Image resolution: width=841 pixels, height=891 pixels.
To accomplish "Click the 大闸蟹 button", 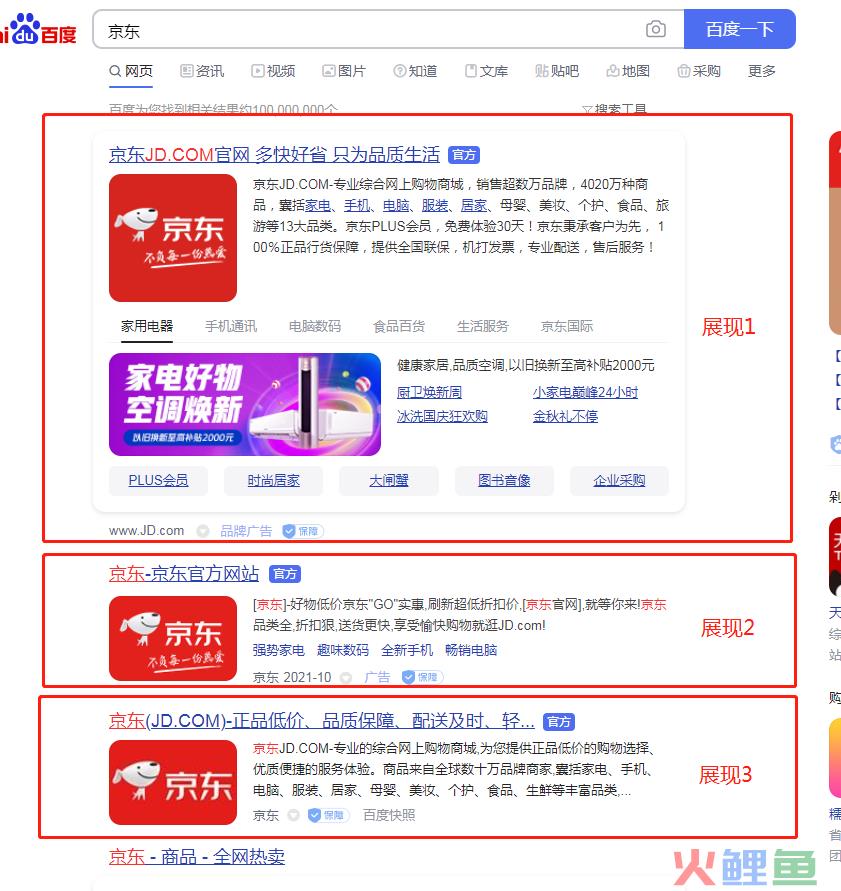I will pyautogui.click(x=389, y=481).
